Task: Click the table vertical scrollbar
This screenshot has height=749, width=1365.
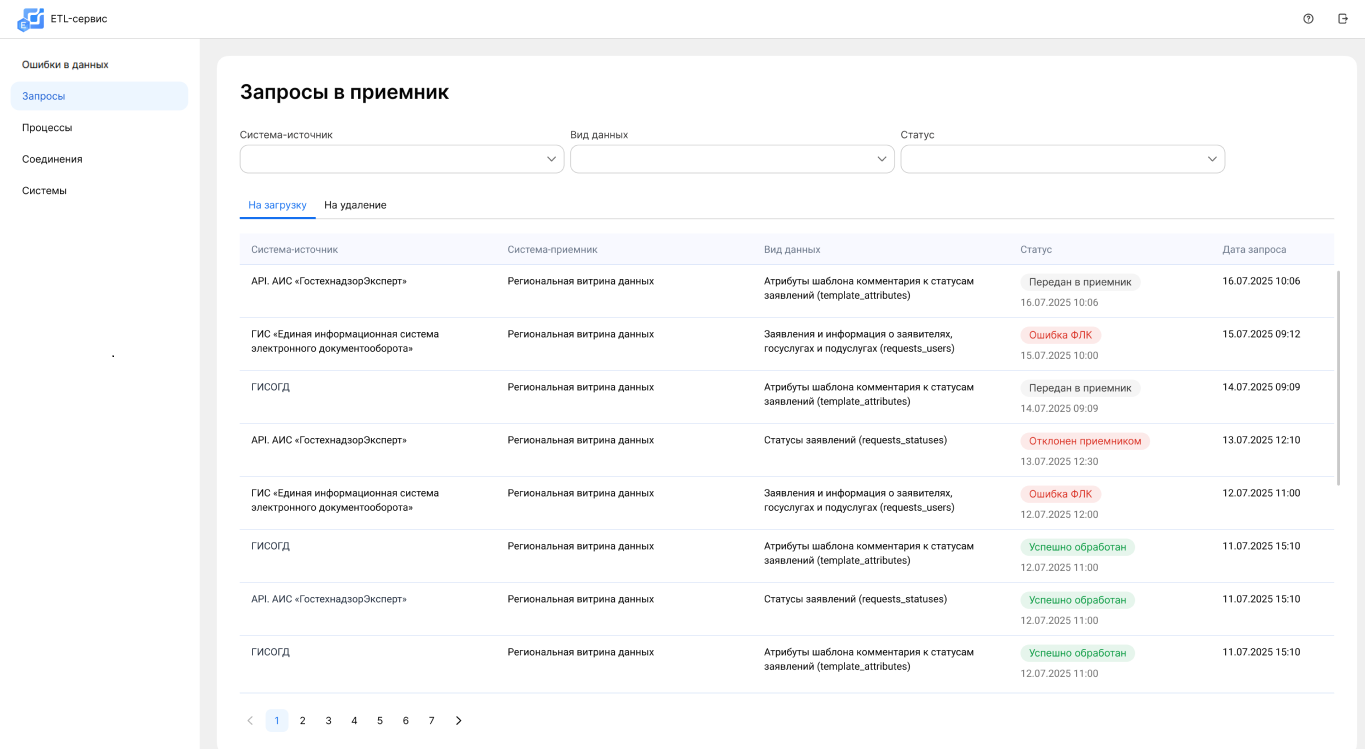Action: (x=1338, y=377)
